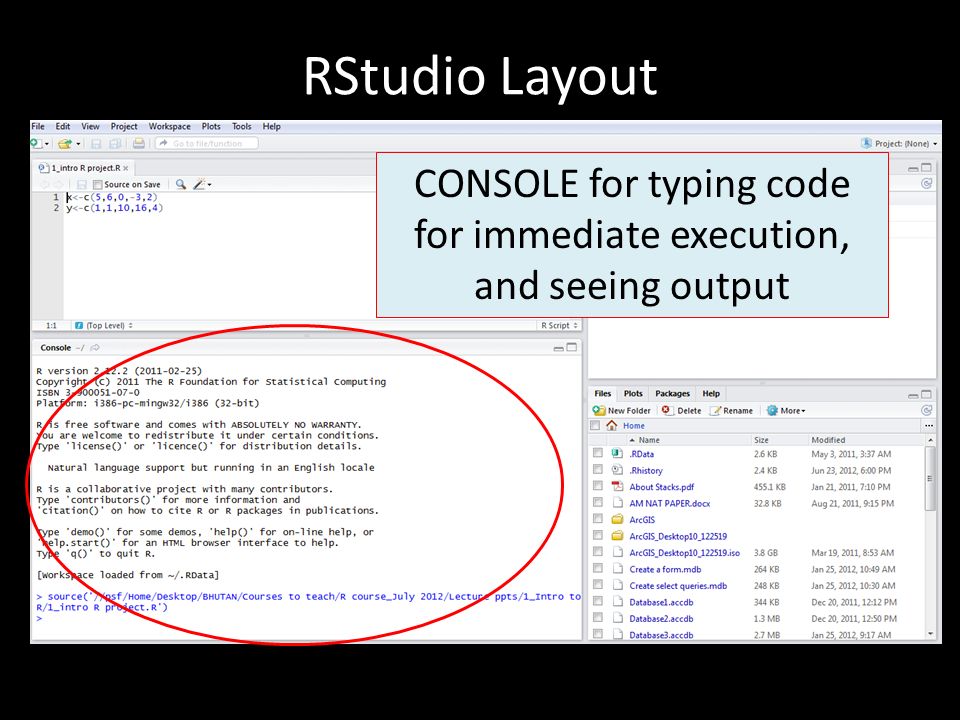Click the .Rhistory file icon
960x720 pixels.
(617, 470)
